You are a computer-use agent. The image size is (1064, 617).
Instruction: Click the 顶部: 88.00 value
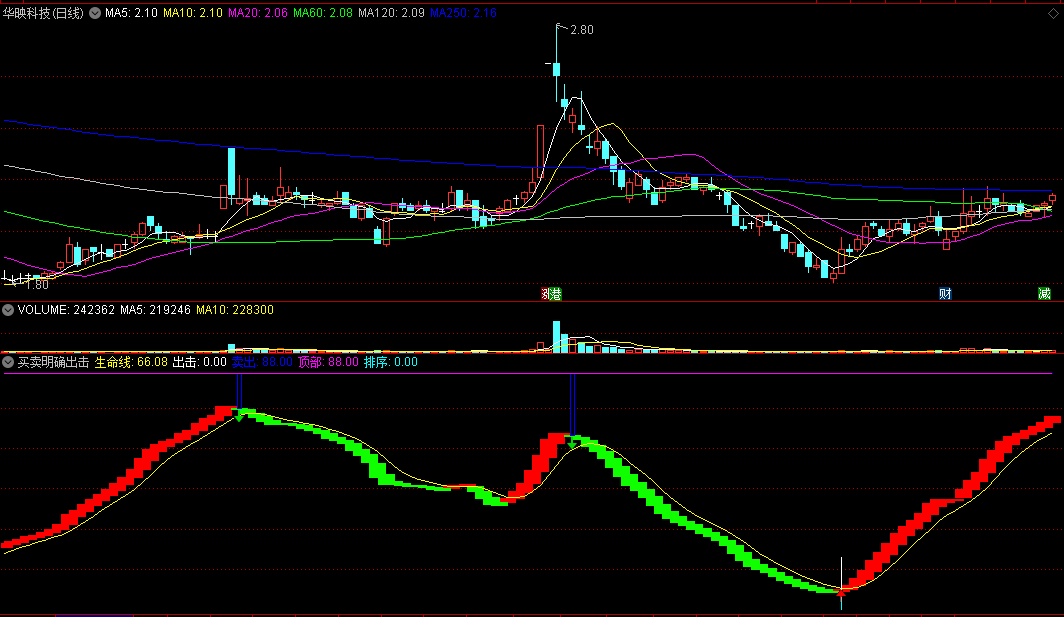(328, 362)
